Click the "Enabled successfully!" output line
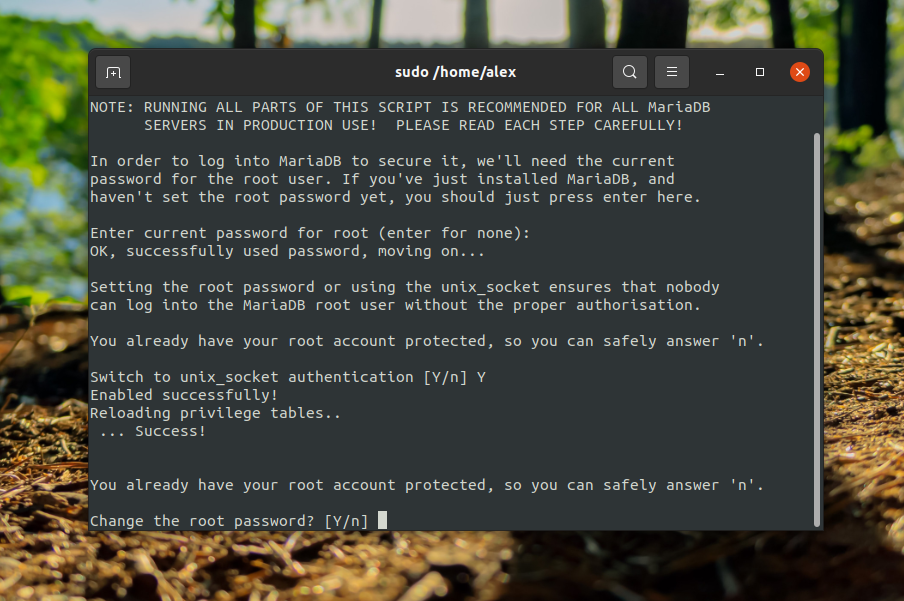 click(x=170, y=395)
